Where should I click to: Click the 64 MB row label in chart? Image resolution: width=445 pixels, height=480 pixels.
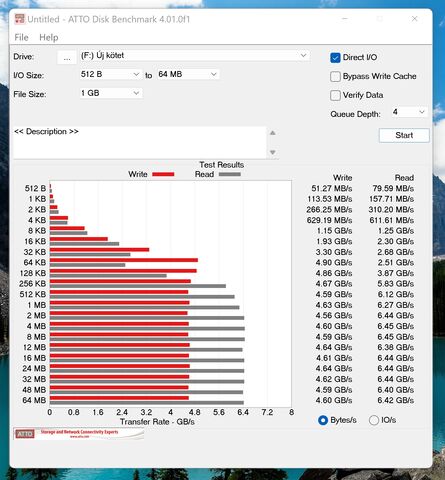pyautogui.click(x=34, y=400)
